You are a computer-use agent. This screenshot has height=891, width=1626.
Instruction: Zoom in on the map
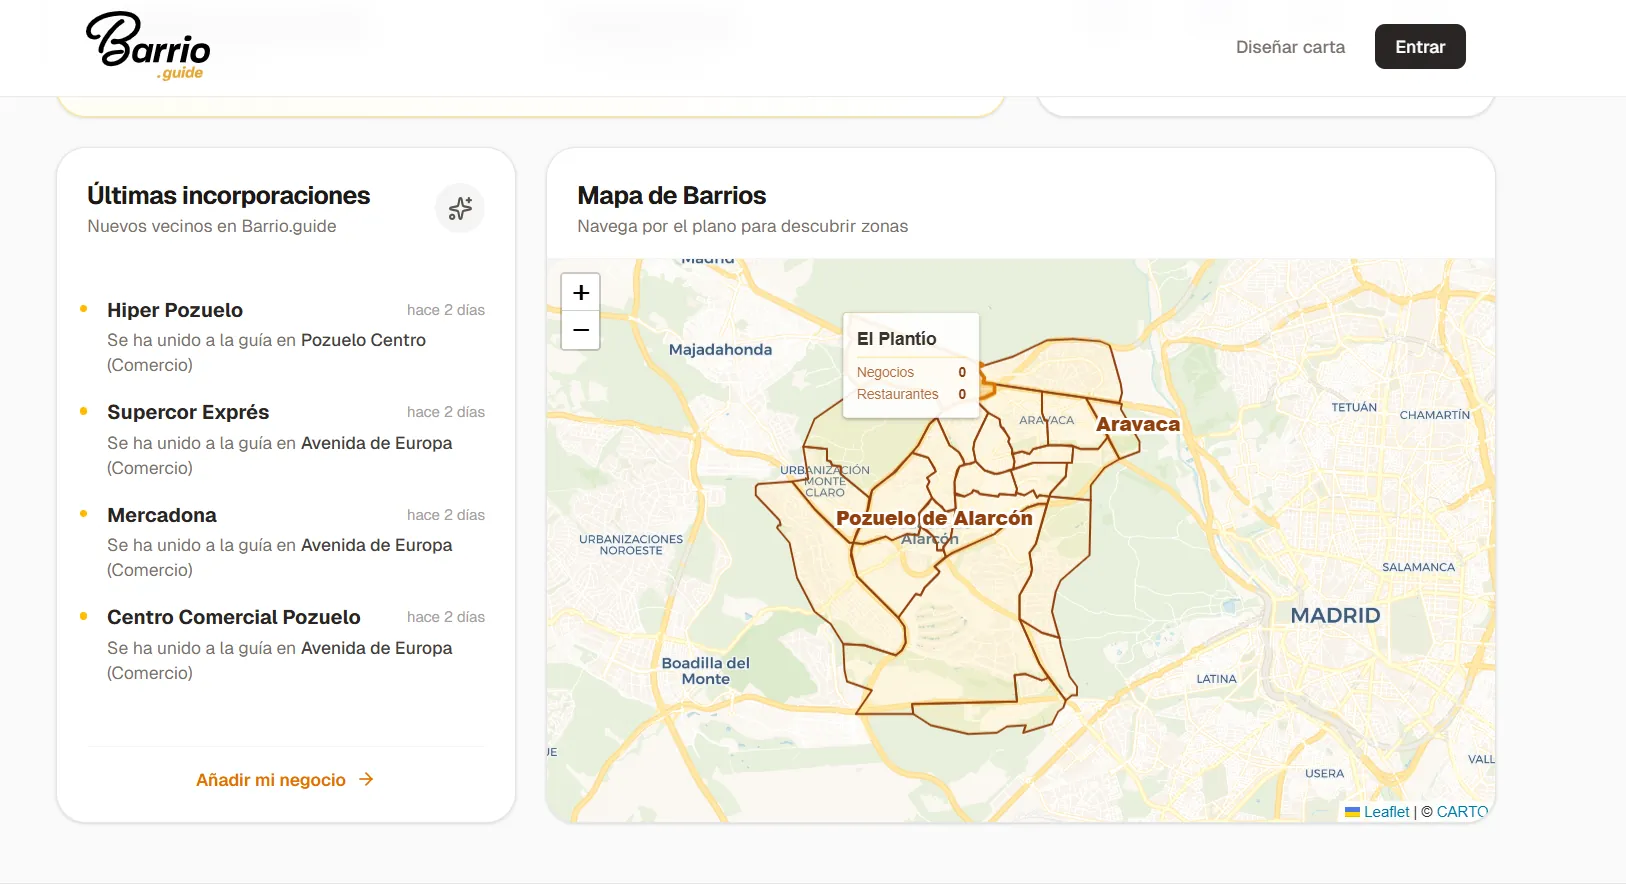tap(581, 293)
